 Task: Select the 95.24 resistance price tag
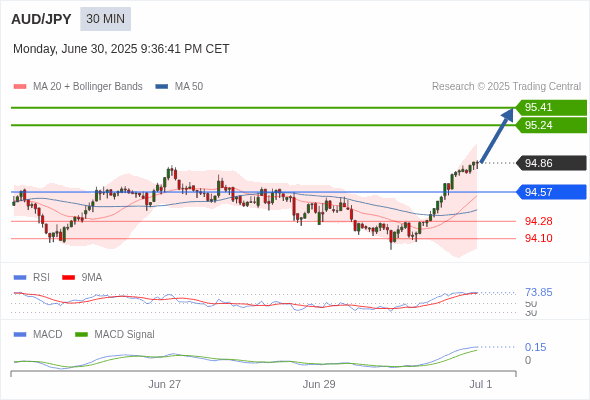[x=551, y=125]
